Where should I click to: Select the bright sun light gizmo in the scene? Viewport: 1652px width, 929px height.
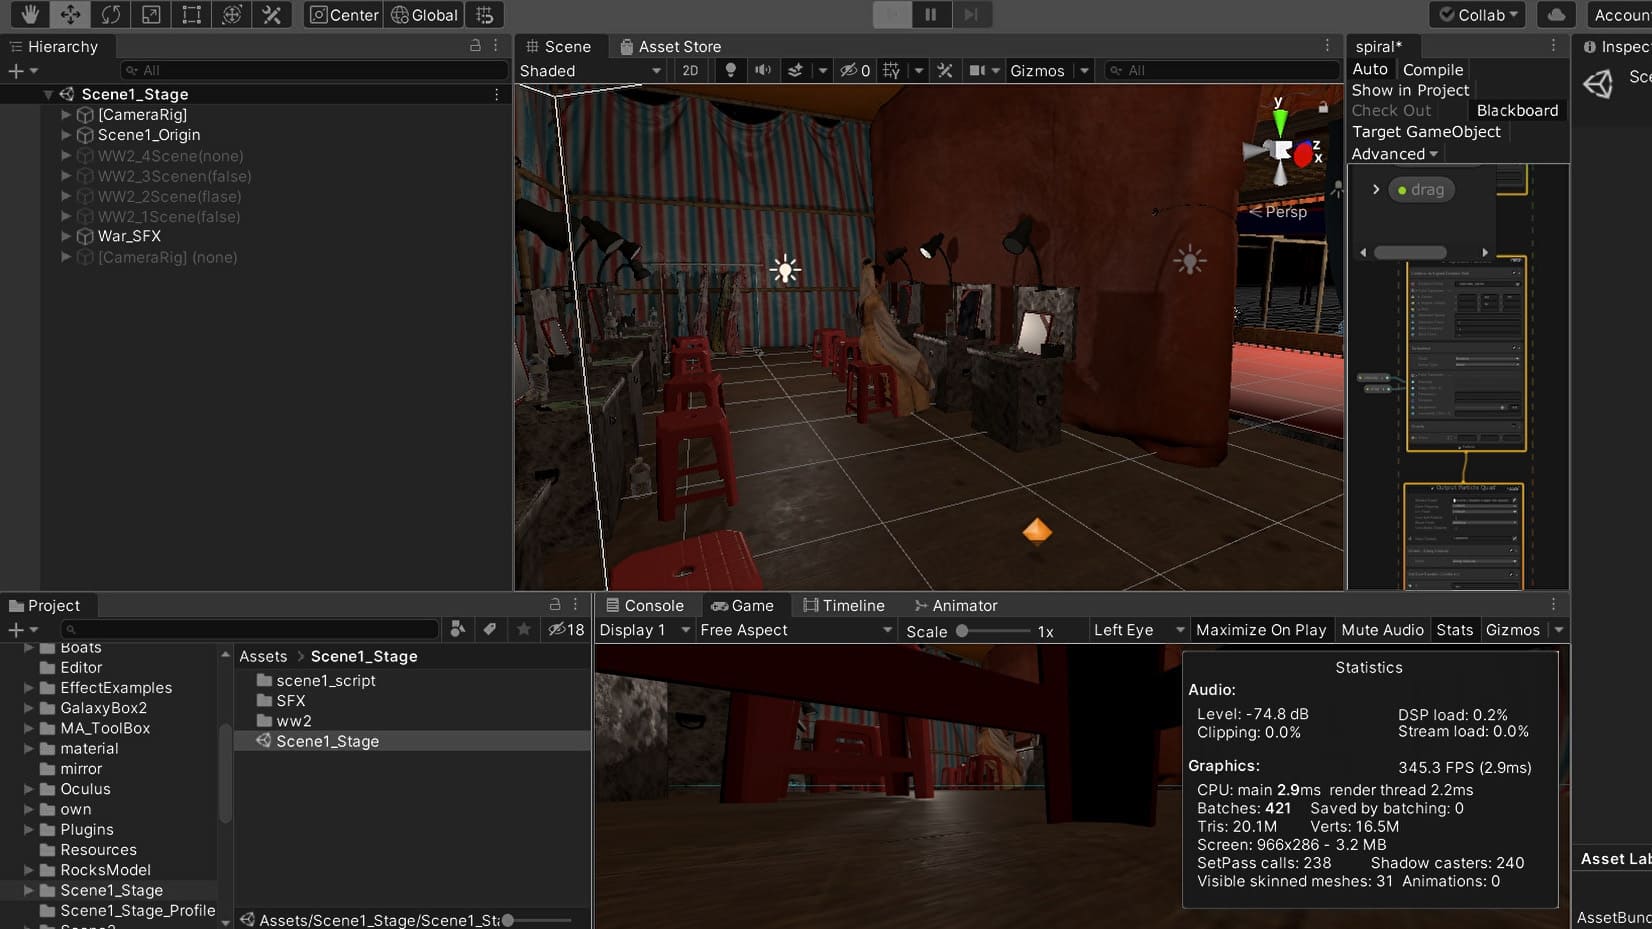click(785, 269)
